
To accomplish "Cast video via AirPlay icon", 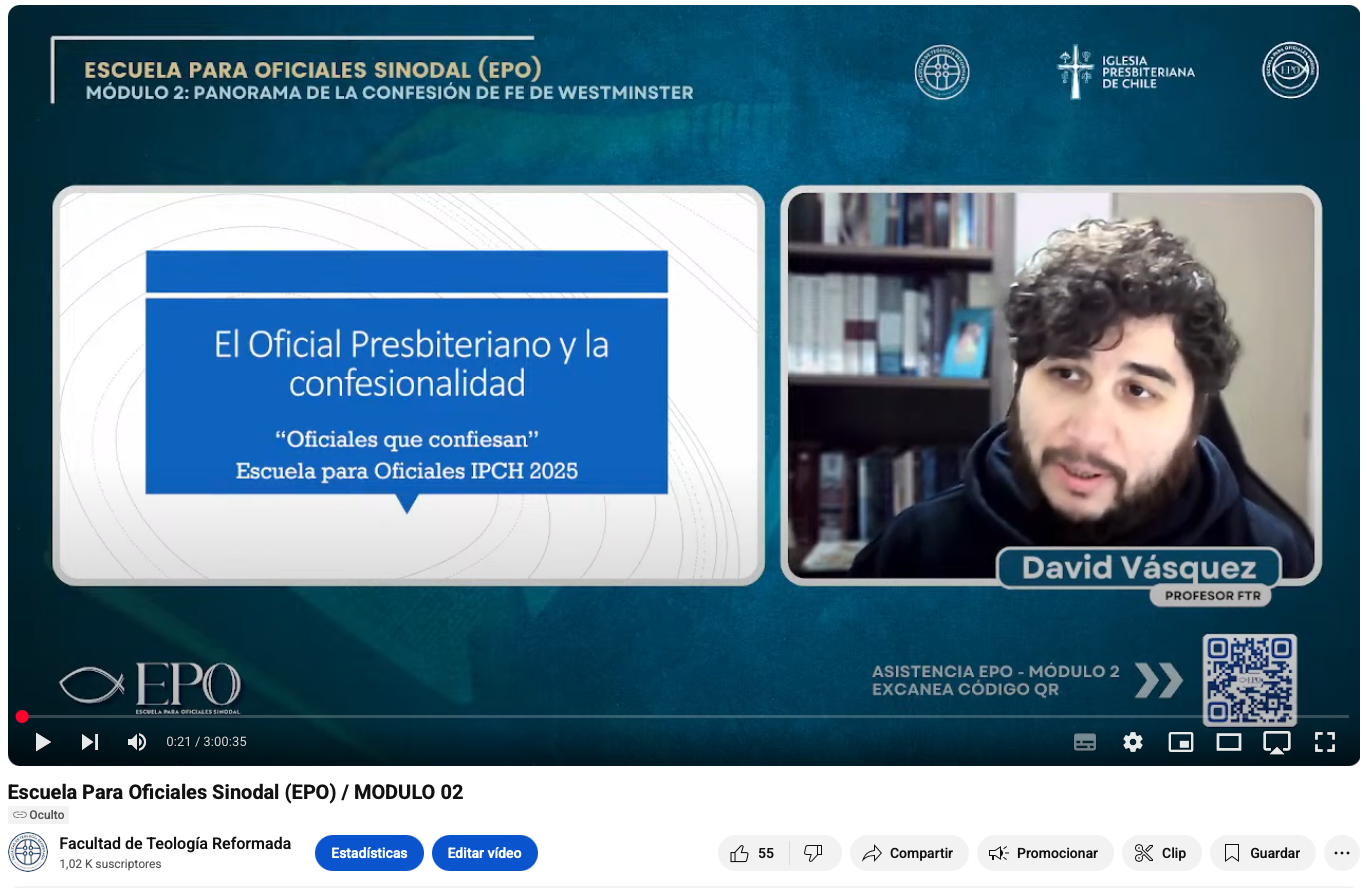I will click(x=1276, y=742).
